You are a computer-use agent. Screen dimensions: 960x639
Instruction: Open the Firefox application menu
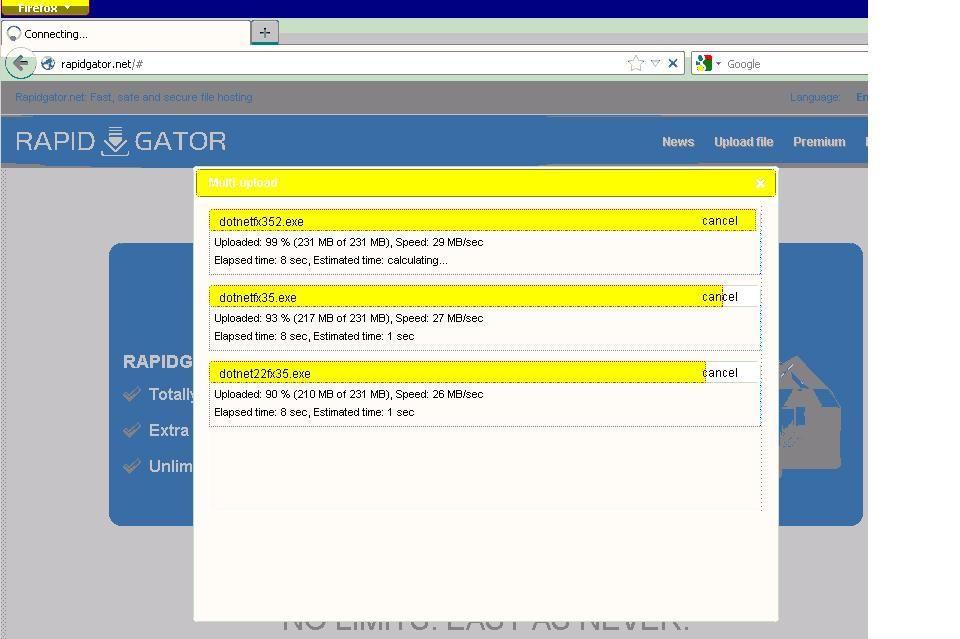coord(45,7)
